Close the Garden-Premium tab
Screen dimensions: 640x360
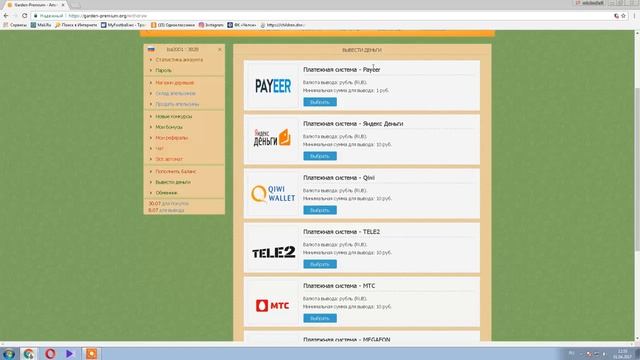[63, 5]
